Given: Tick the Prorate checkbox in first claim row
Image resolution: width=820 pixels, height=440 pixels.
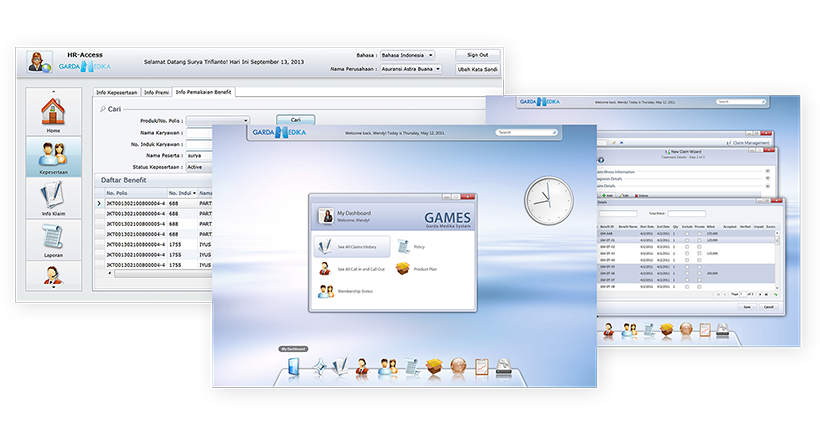Looking at the screenshot, I should click(x=699, y=233).
